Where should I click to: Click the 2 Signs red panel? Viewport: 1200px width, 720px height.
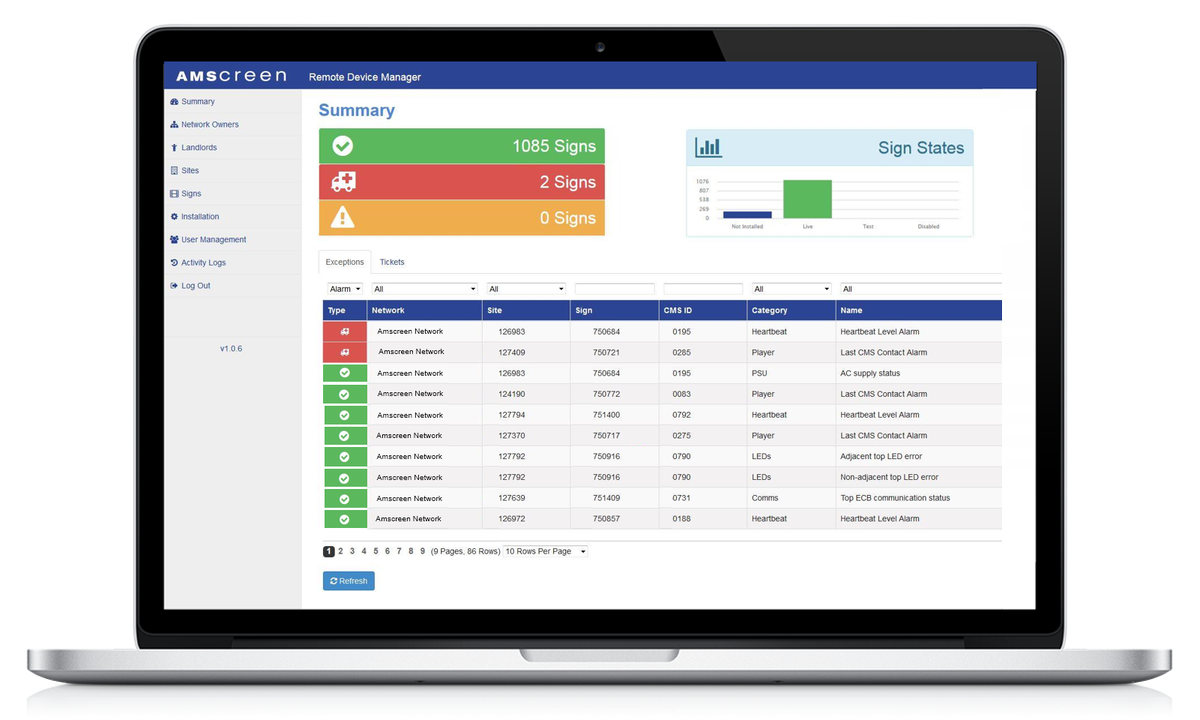click(x=462, y=182)
